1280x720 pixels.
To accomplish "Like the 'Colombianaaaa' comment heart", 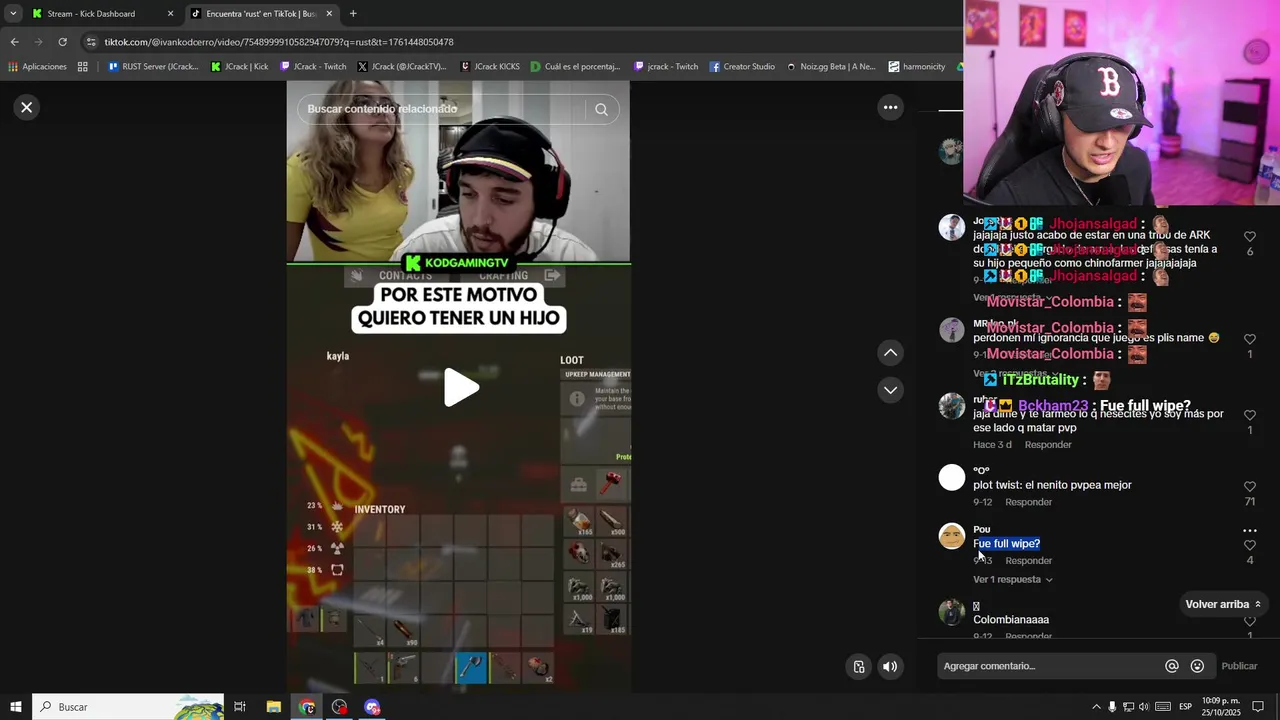I will (x=1250, y=621).
